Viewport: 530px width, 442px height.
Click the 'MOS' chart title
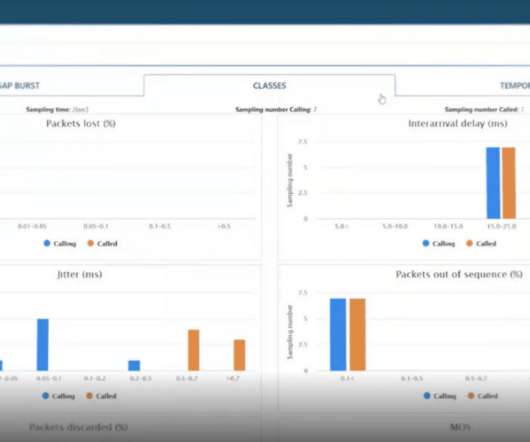pos(460,427)
